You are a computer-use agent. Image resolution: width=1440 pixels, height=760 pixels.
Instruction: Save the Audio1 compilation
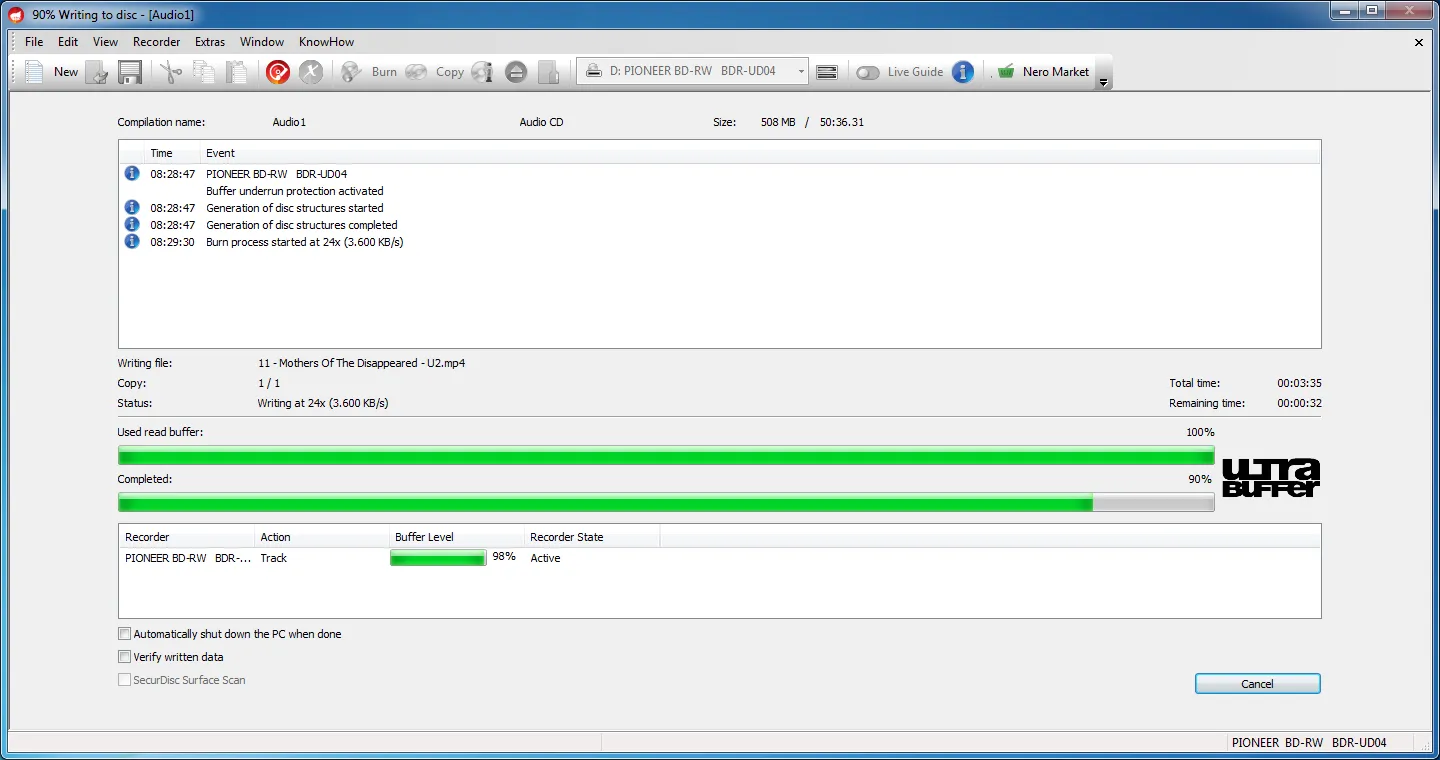[130, 72]
